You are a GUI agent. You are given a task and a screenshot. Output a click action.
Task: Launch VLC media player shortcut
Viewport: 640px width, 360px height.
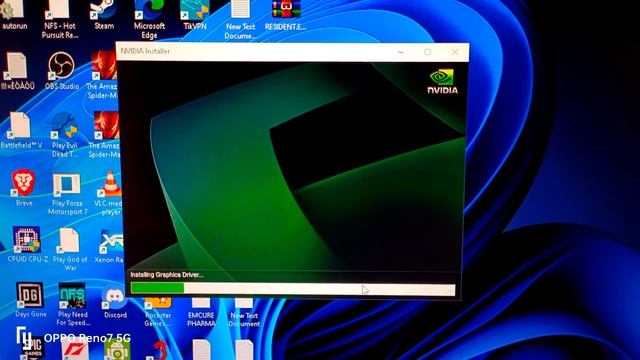(x=109, y=193)
